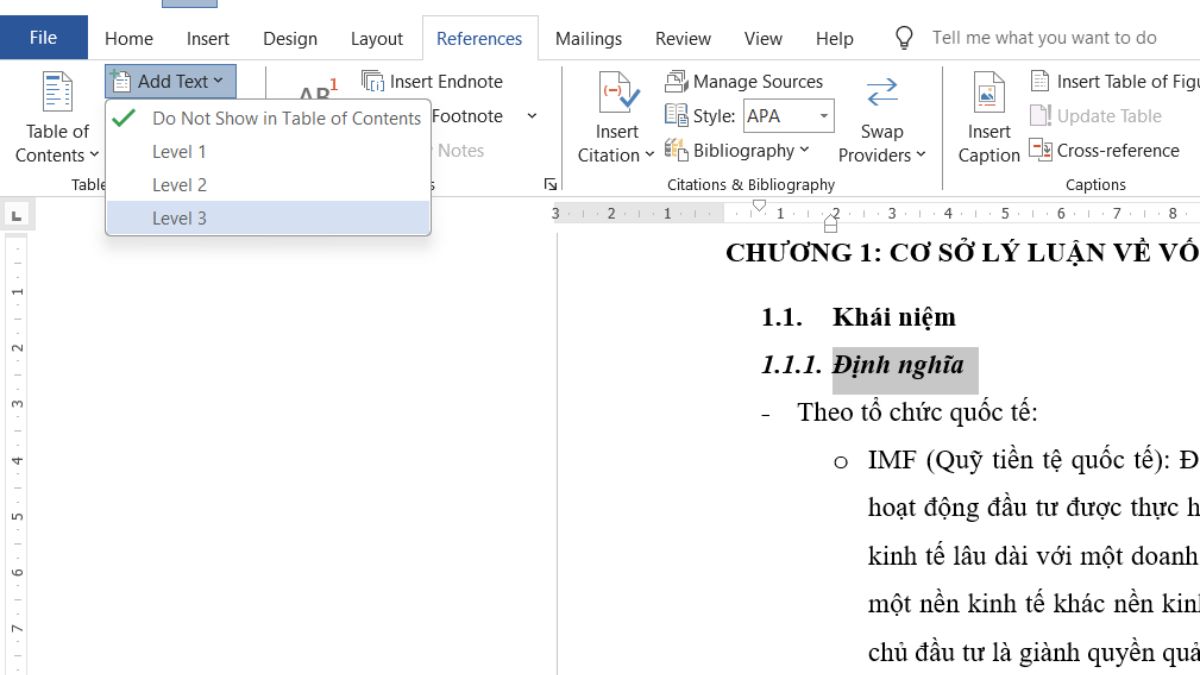
Task: Click the Insert Caption icon
Action: (989, 93)
